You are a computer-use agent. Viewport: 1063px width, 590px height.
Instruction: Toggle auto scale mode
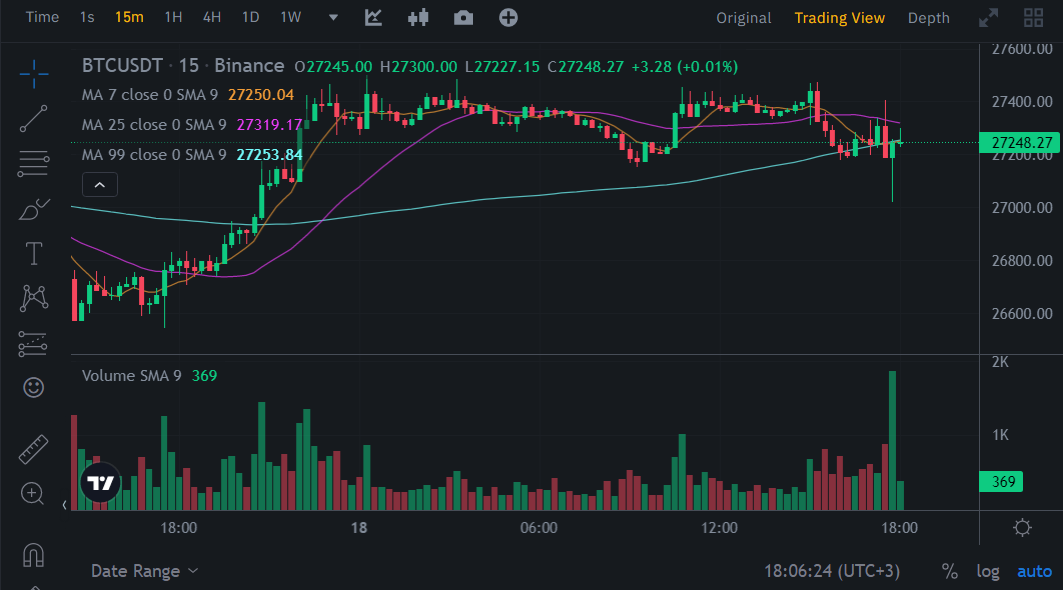click(1034, 572)
